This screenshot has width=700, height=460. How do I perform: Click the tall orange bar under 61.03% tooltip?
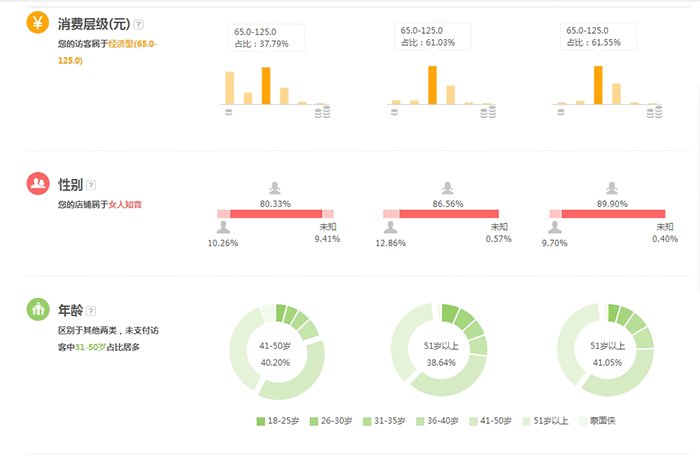pyautogui.click(x=432, y=85)
